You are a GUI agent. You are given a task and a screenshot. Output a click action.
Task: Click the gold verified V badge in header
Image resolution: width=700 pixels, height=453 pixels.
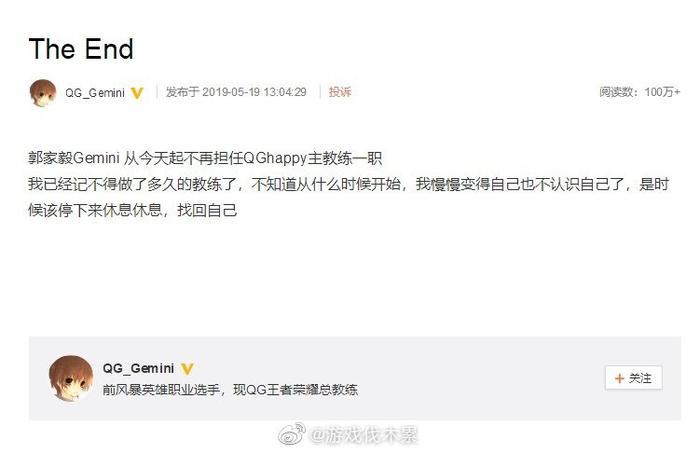[137, 93]
